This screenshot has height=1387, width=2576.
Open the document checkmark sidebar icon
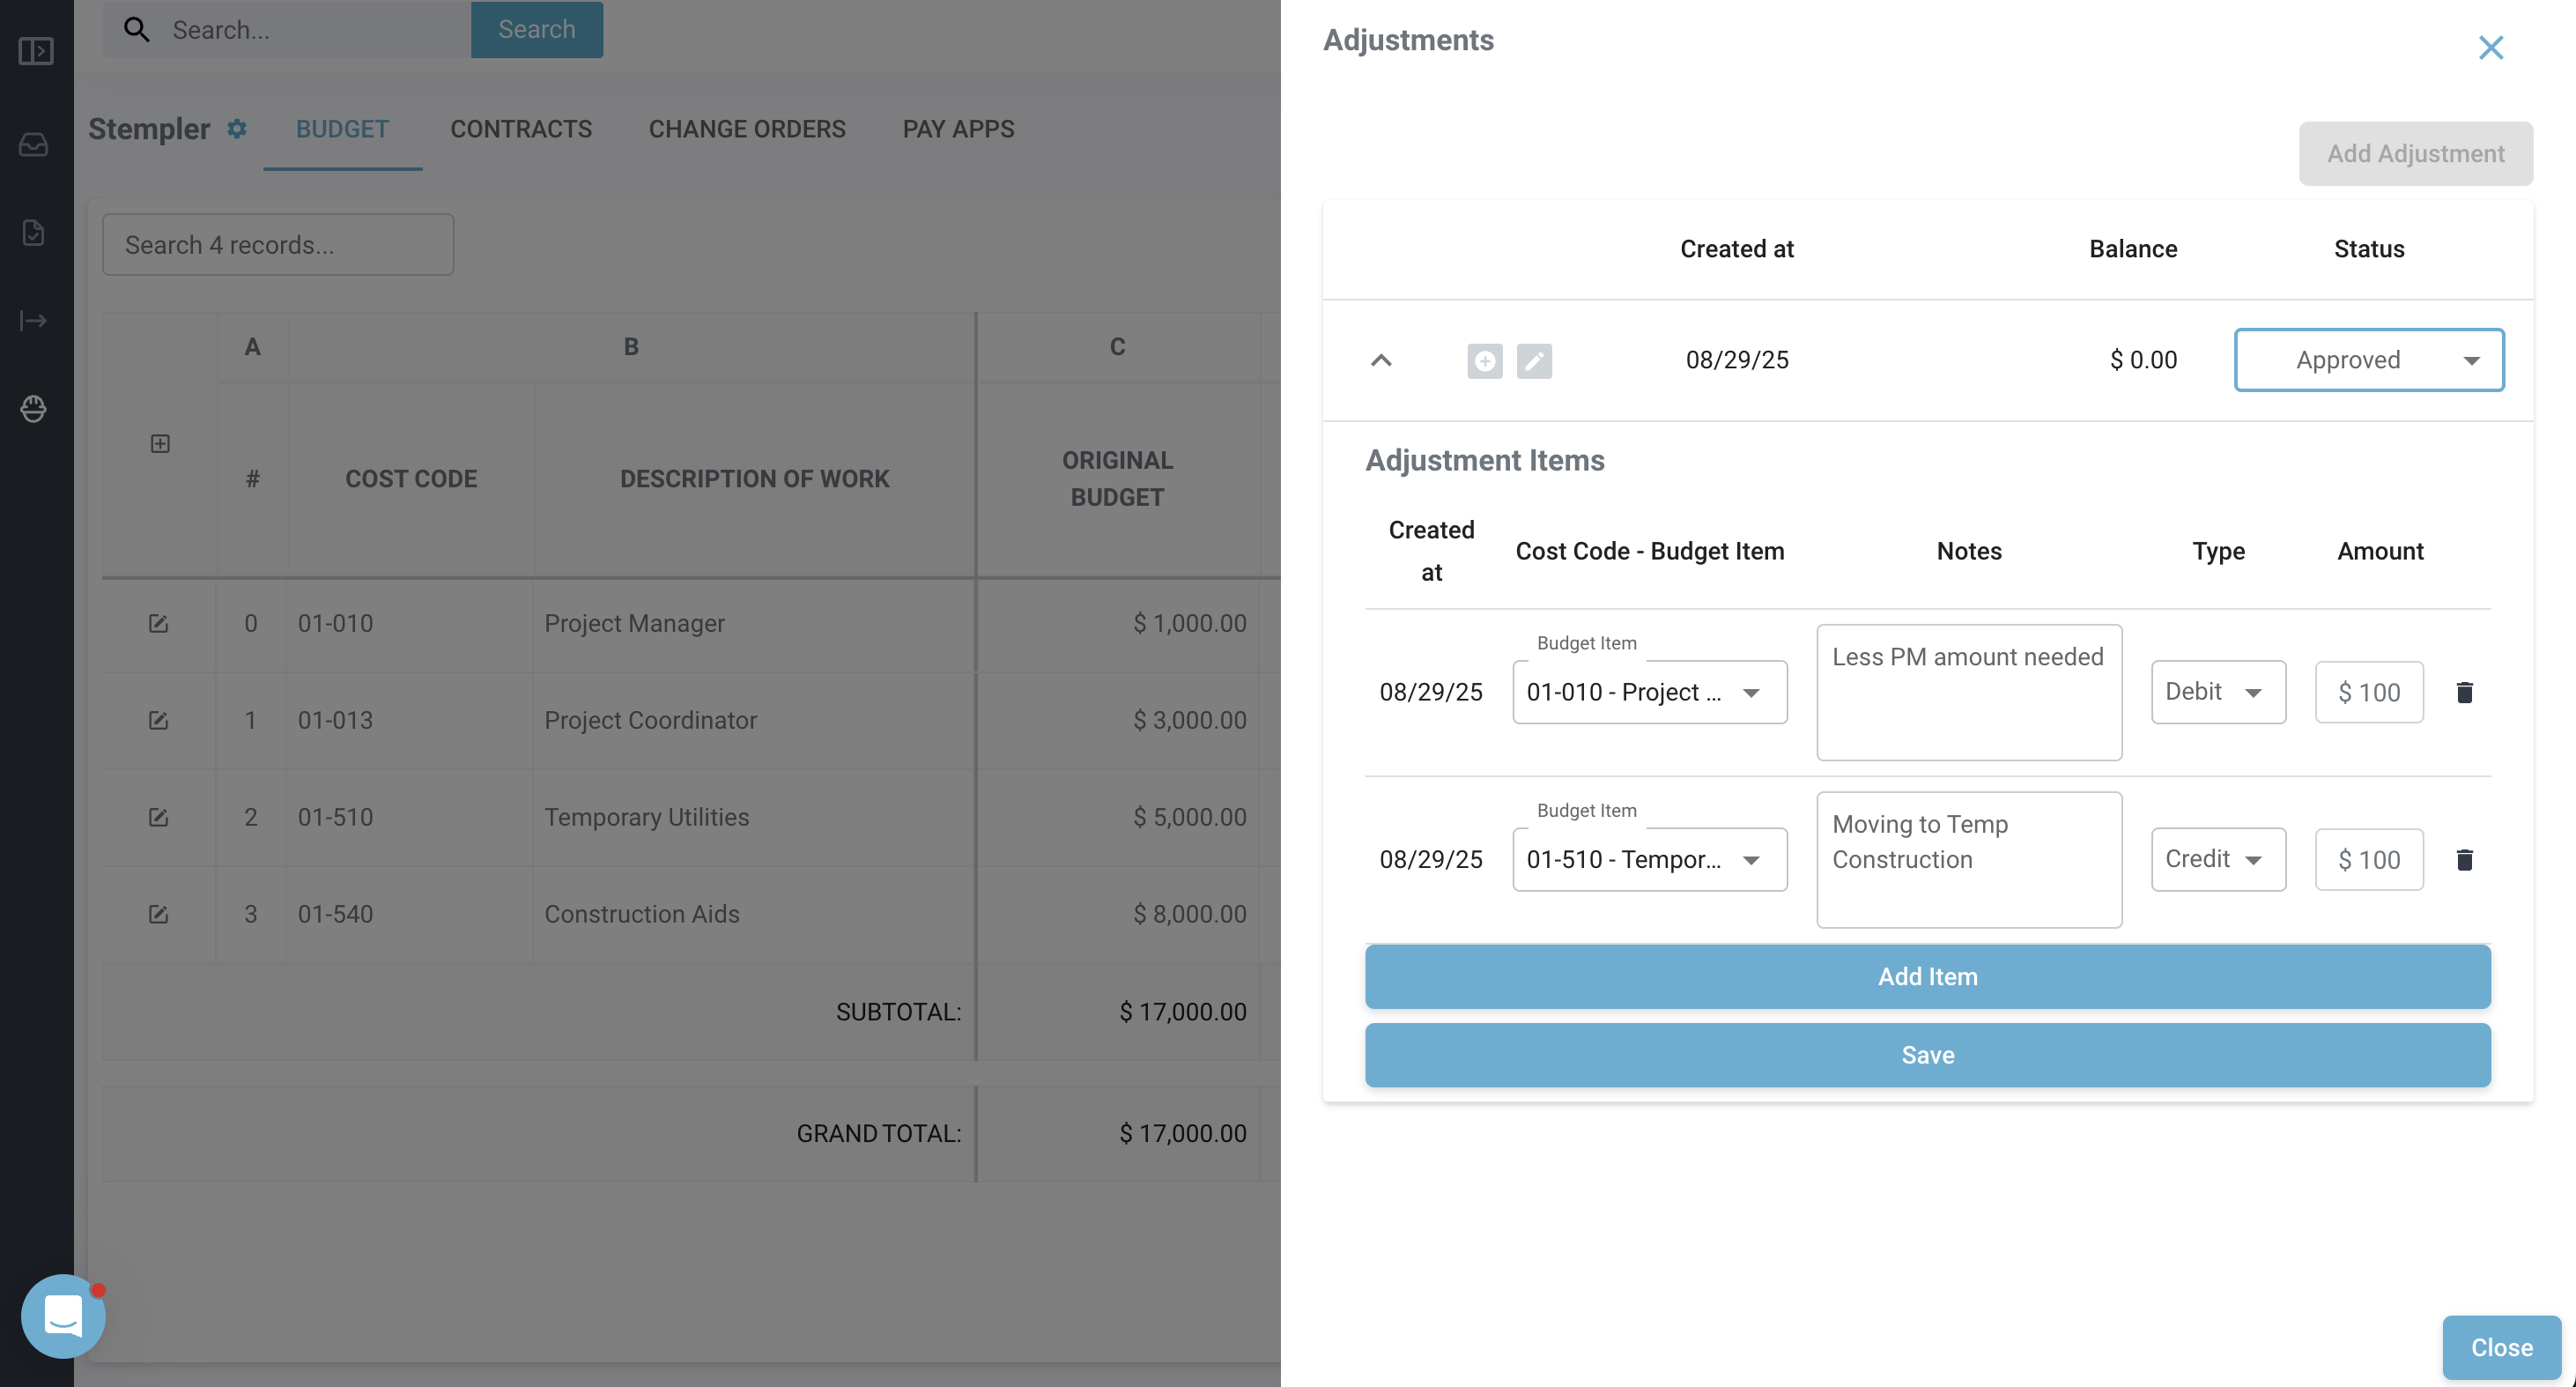pyautogui.click(x=34, y=233)
